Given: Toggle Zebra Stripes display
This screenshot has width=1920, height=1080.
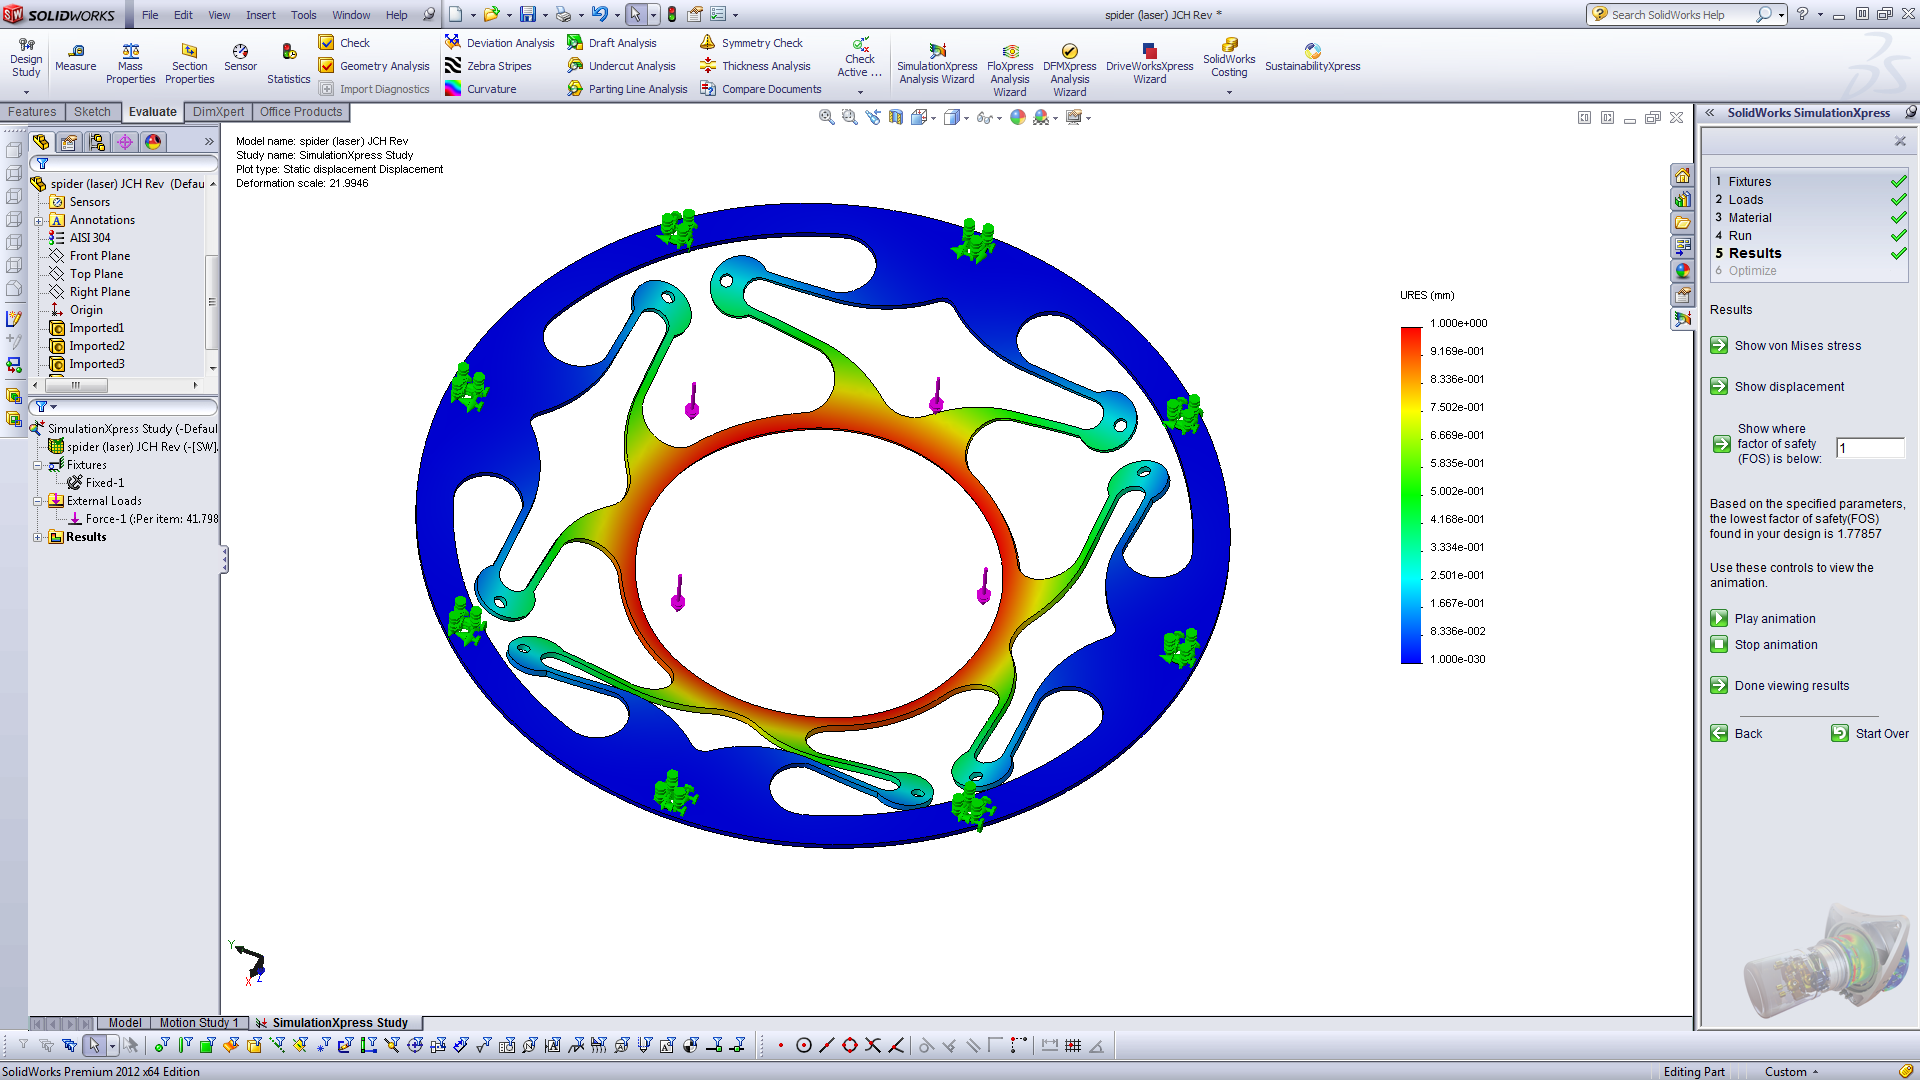Looking at the screenshot, I should pos(488,66).
